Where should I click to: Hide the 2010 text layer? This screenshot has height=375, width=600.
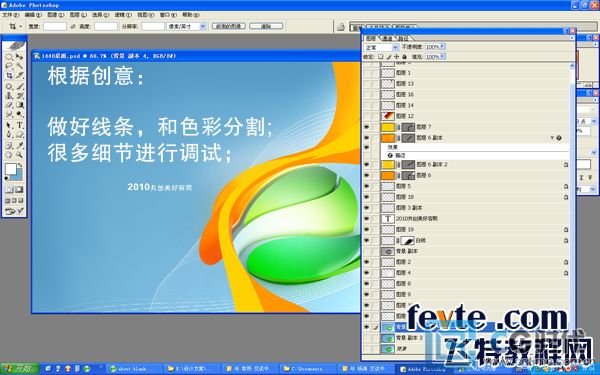[367, 219]
